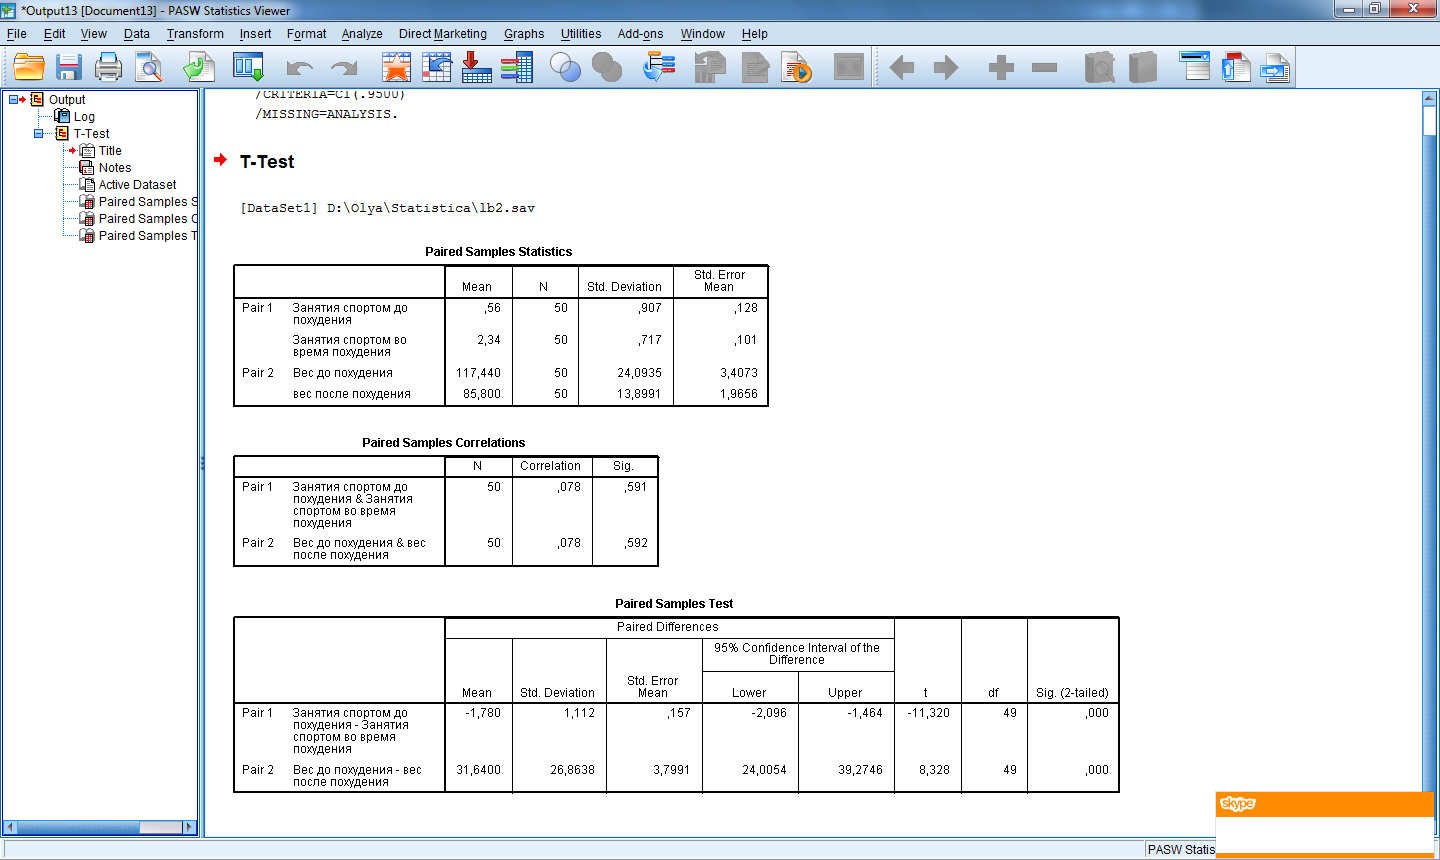Click outline scrollbar right arrow
The height and width of the screenshot is (860, 1440).
pos(190,827)
